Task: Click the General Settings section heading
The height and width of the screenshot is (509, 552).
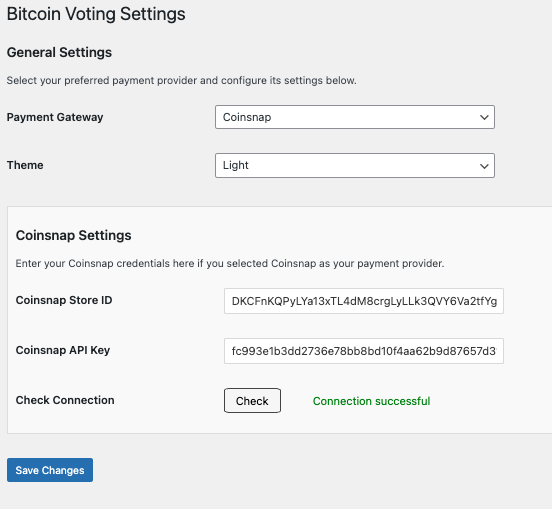Action: 59,52
